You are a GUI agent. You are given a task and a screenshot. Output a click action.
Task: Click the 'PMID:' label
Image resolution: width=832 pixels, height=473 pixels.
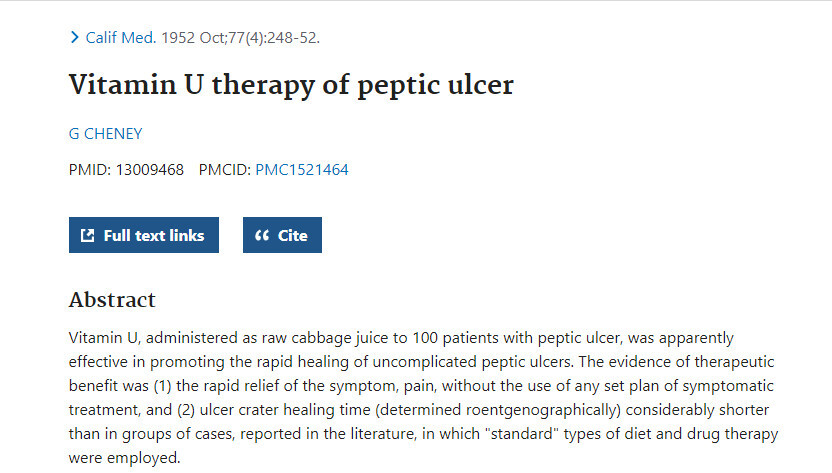[x=90, y=170]
